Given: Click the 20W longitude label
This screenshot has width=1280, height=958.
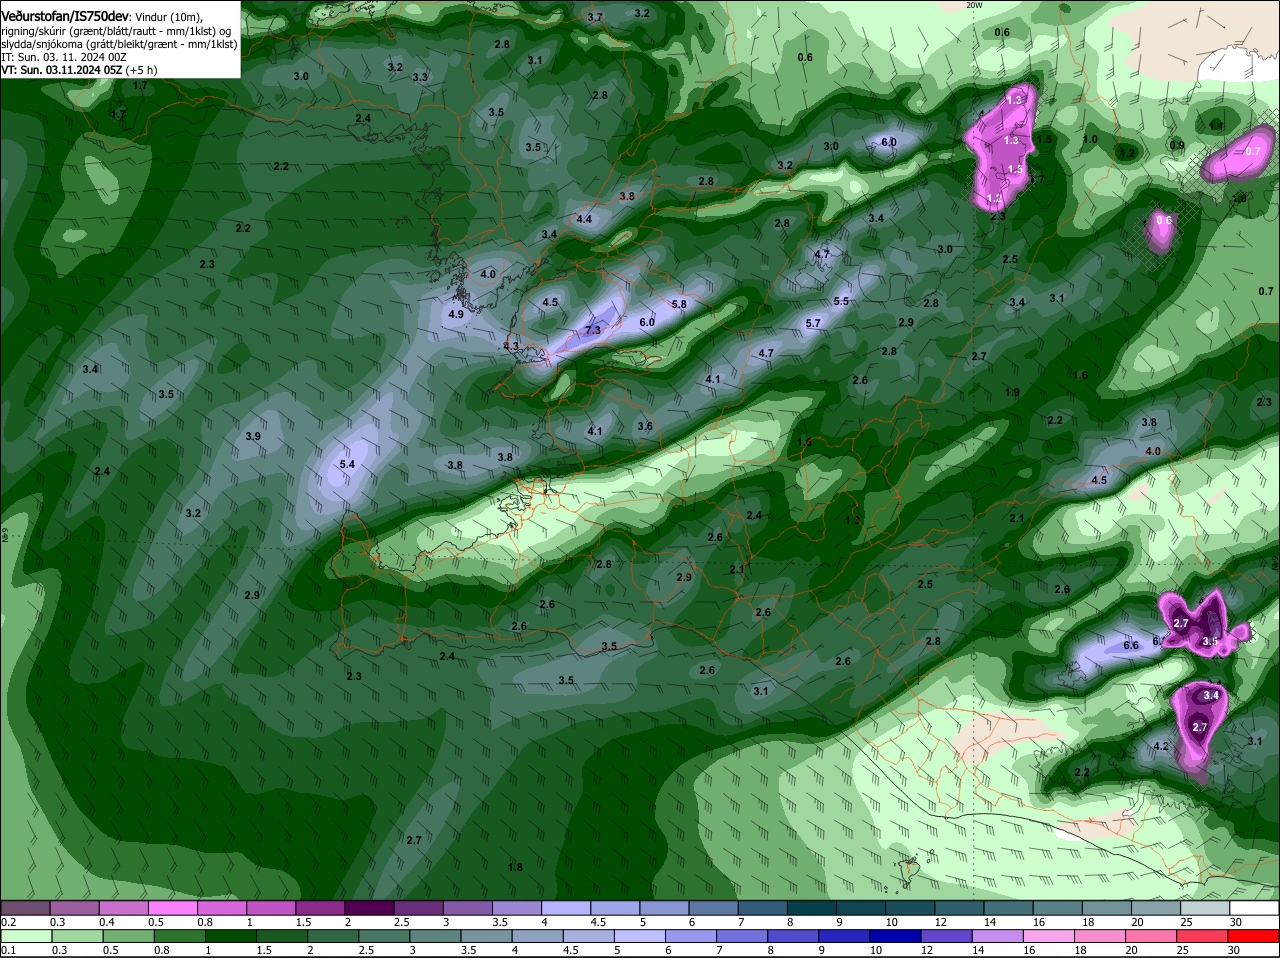Looking at the screenshot, I should point(974,5).
